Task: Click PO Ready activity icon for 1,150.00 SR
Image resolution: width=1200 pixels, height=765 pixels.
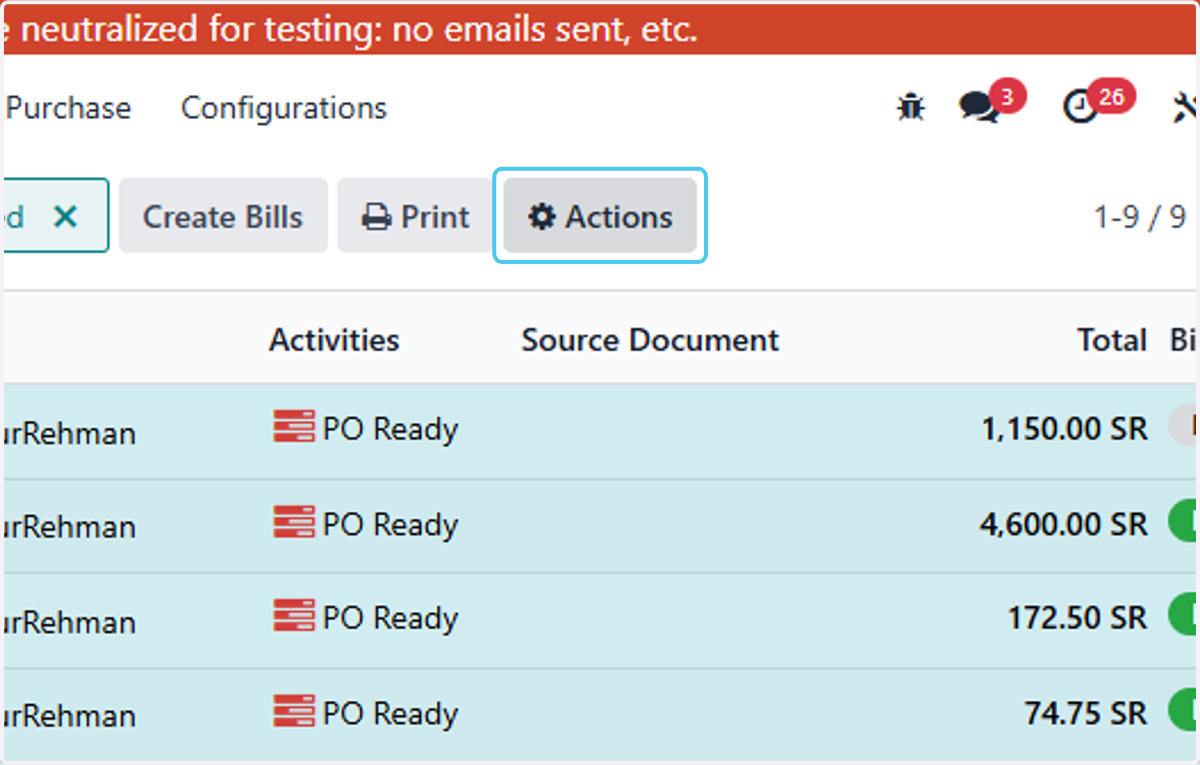Action: click(x=293, y=427)
